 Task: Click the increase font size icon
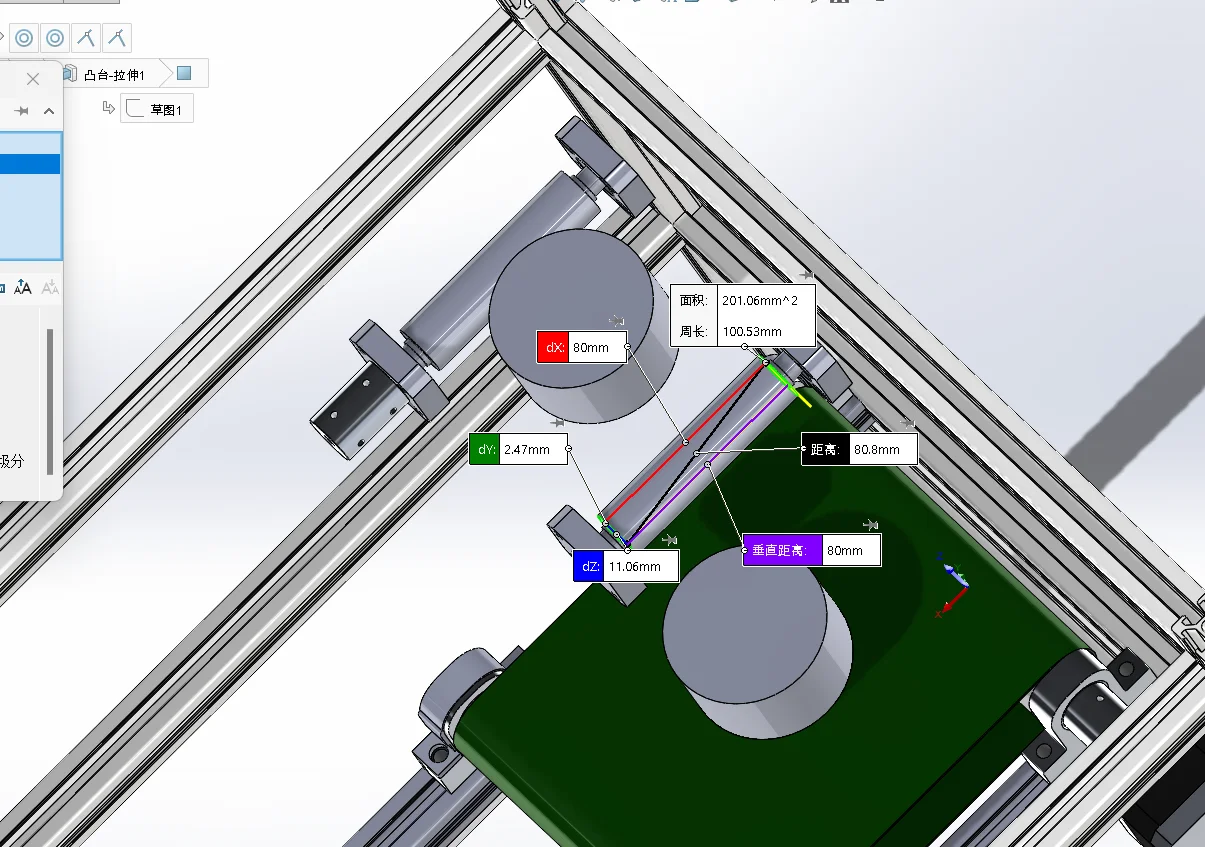click(x=24, y=287)
